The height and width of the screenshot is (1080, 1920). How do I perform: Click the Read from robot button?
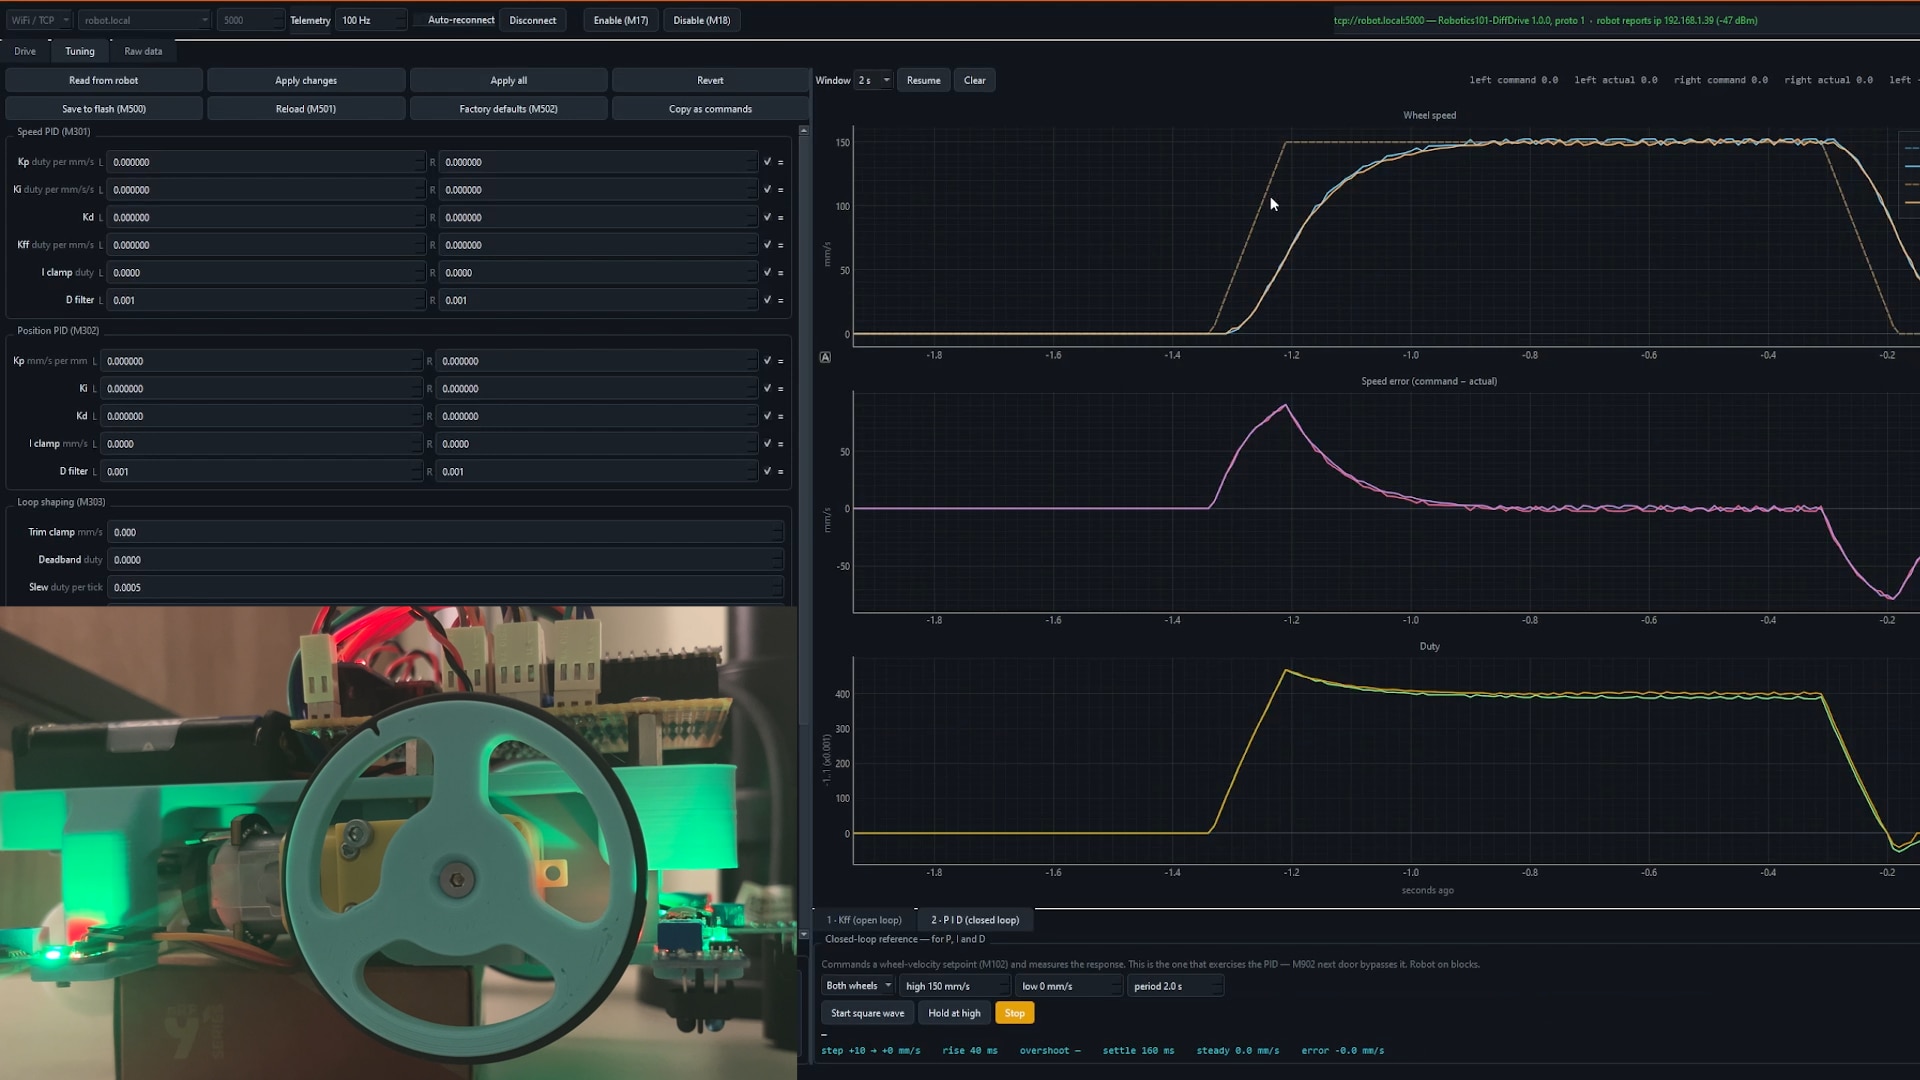[104, 80]
